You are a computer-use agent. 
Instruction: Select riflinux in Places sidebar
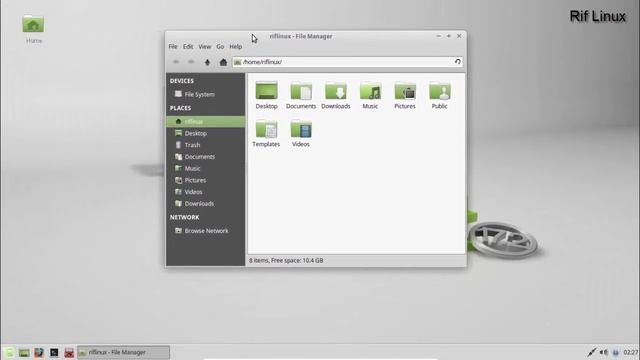pyautogui.click(x=205, y=122)
